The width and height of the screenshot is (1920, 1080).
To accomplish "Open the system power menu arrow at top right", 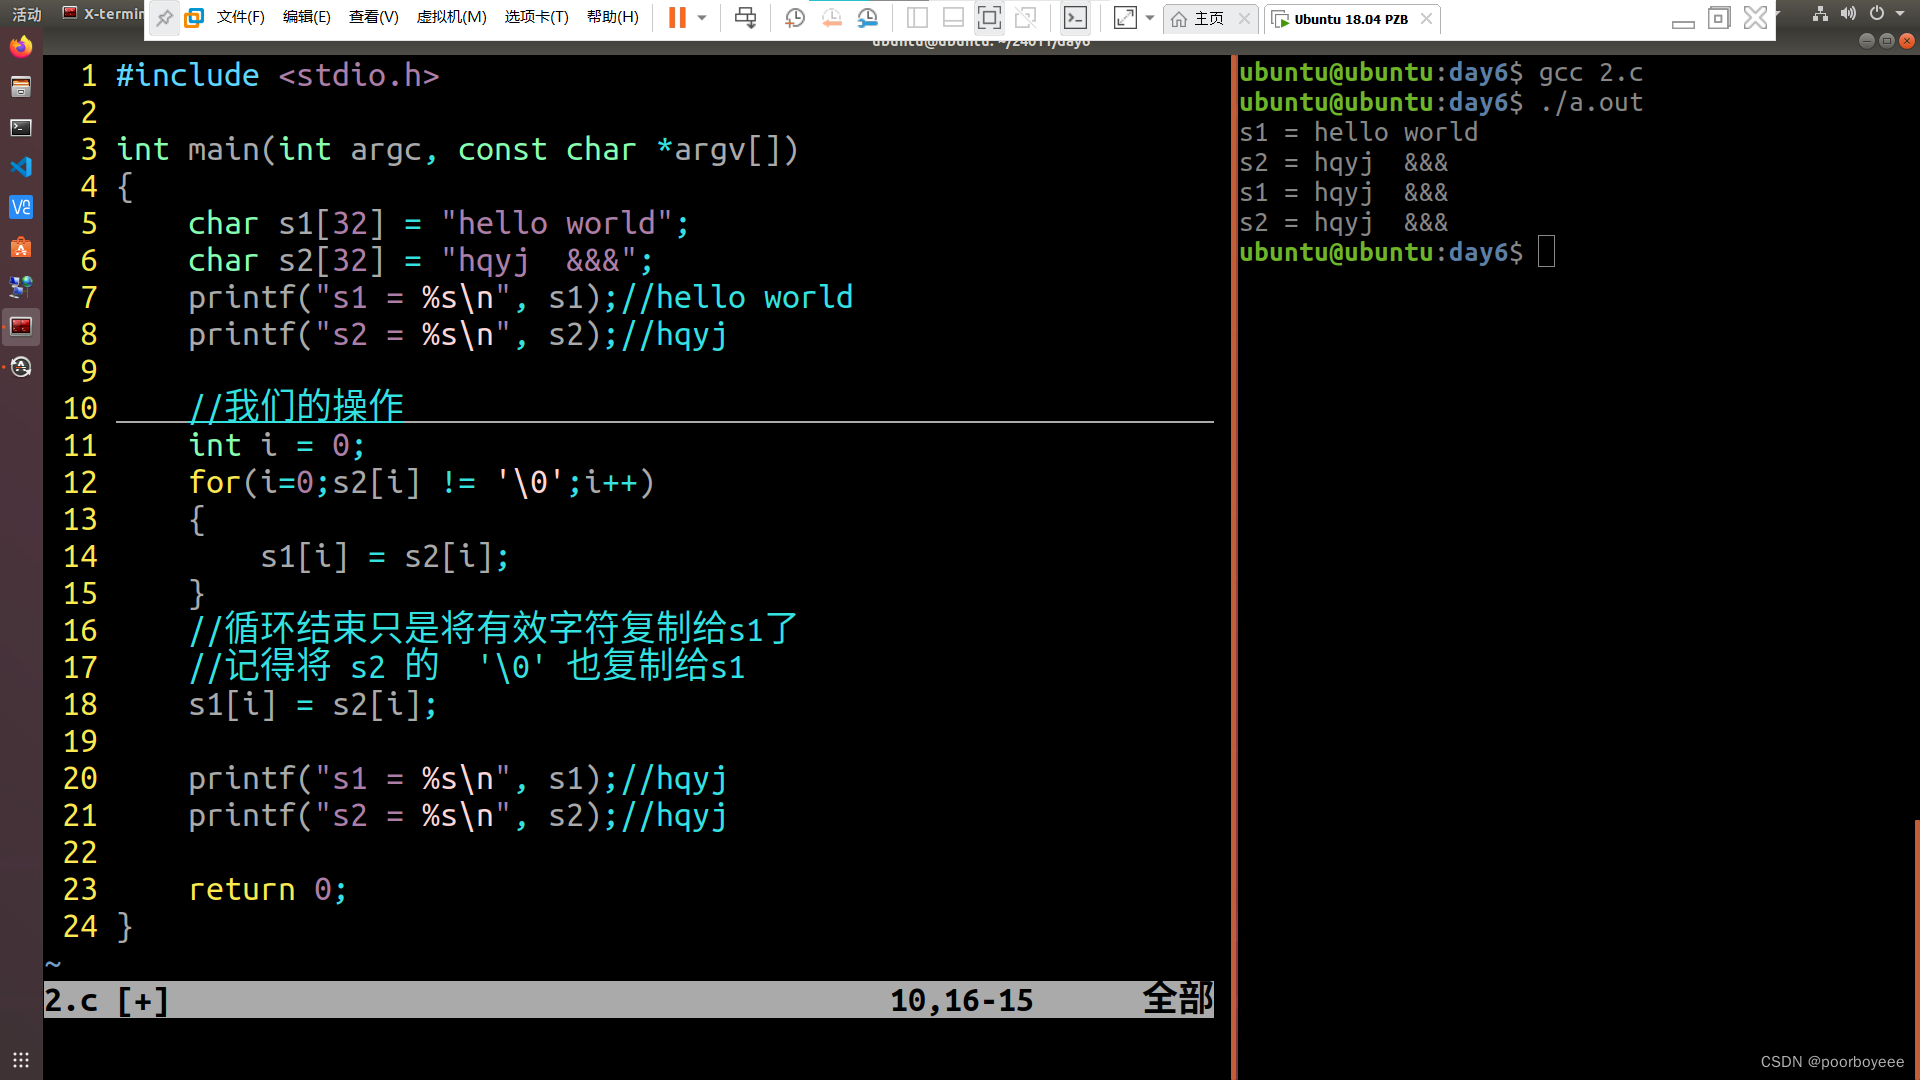I will pyautogui.click(x=1899, y=14).
